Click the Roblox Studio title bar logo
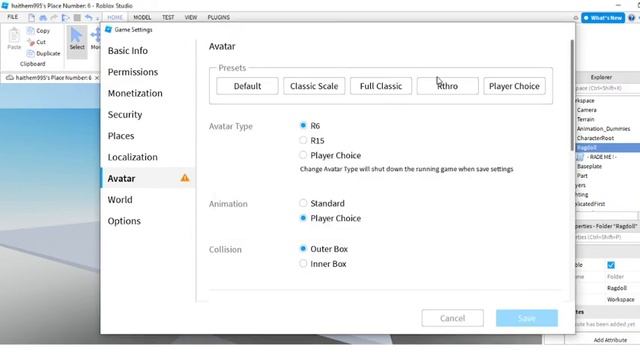 (x=5, y=5)
